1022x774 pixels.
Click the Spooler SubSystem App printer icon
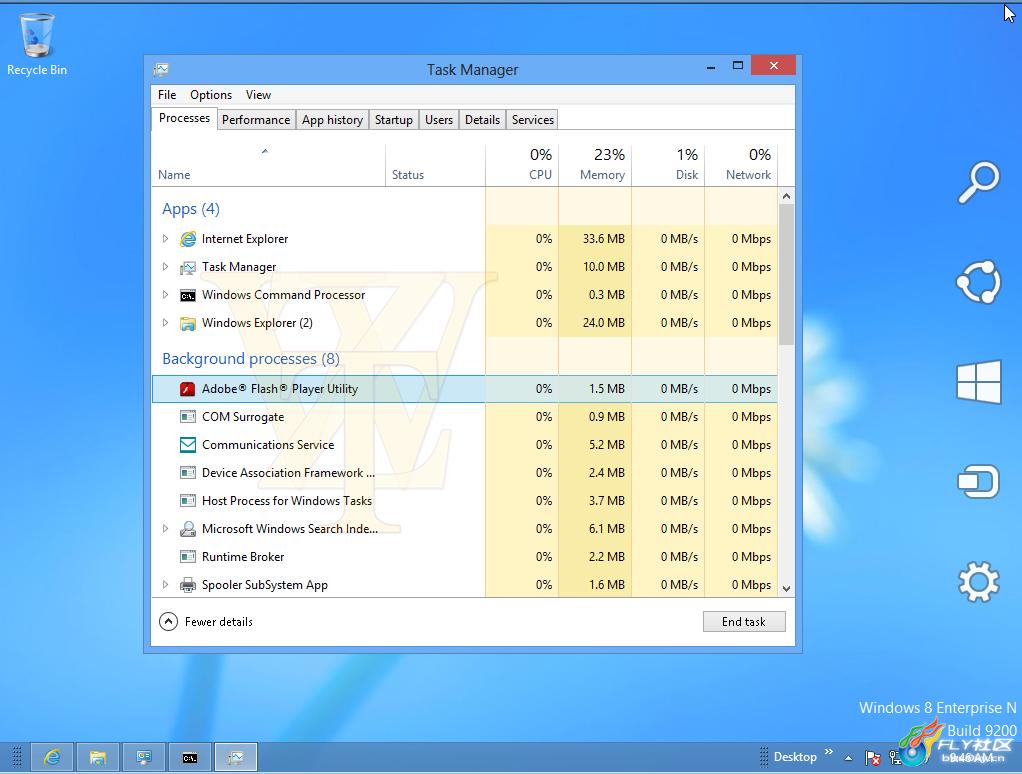pos(188,585)
